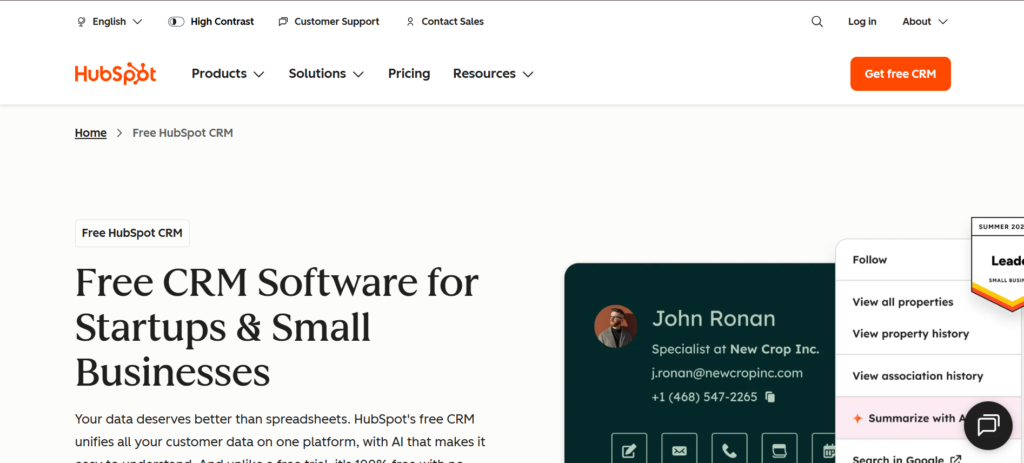
Task: Click John Ronan's profile photo
Action: (615, 326)
